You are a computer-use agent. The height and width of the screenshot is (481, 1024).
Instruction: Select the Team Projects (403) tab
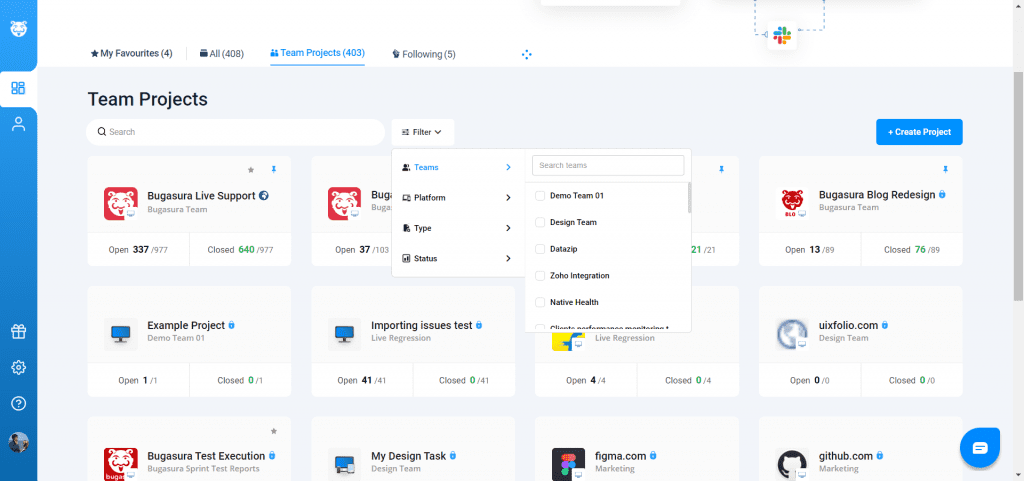[317, 53]
